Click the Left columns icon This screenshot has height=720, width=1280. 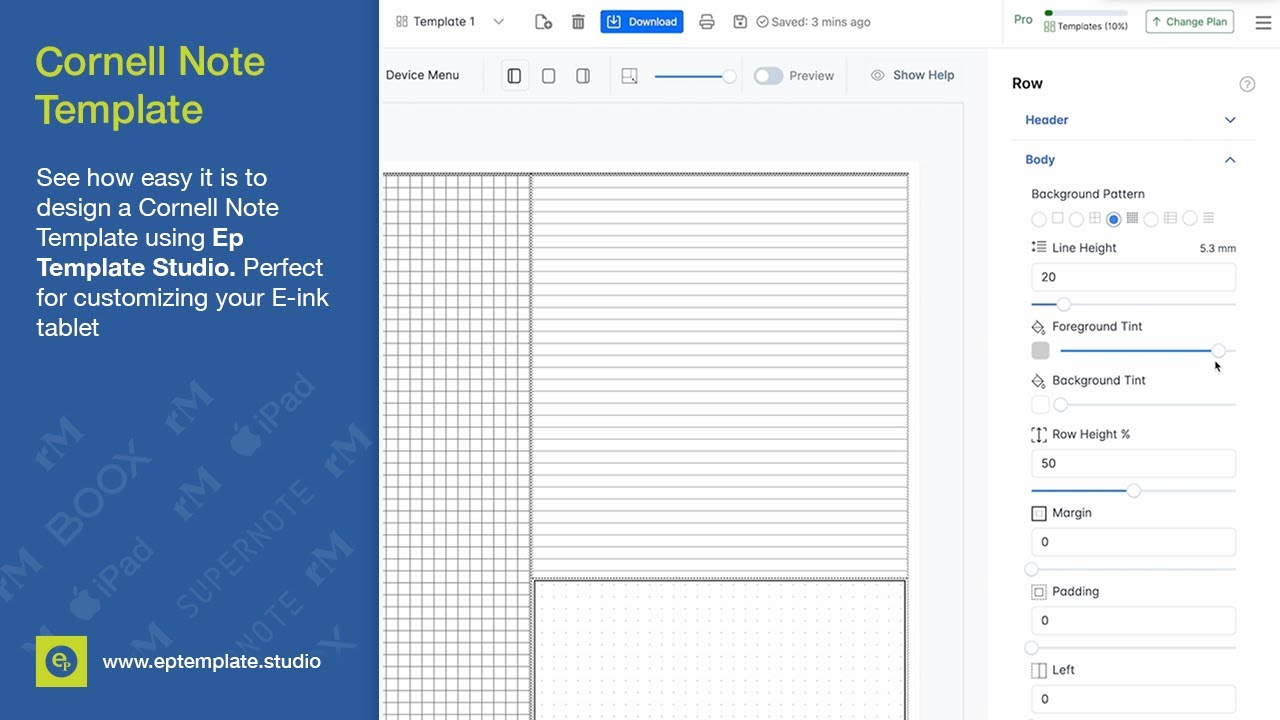point(1039,671)
